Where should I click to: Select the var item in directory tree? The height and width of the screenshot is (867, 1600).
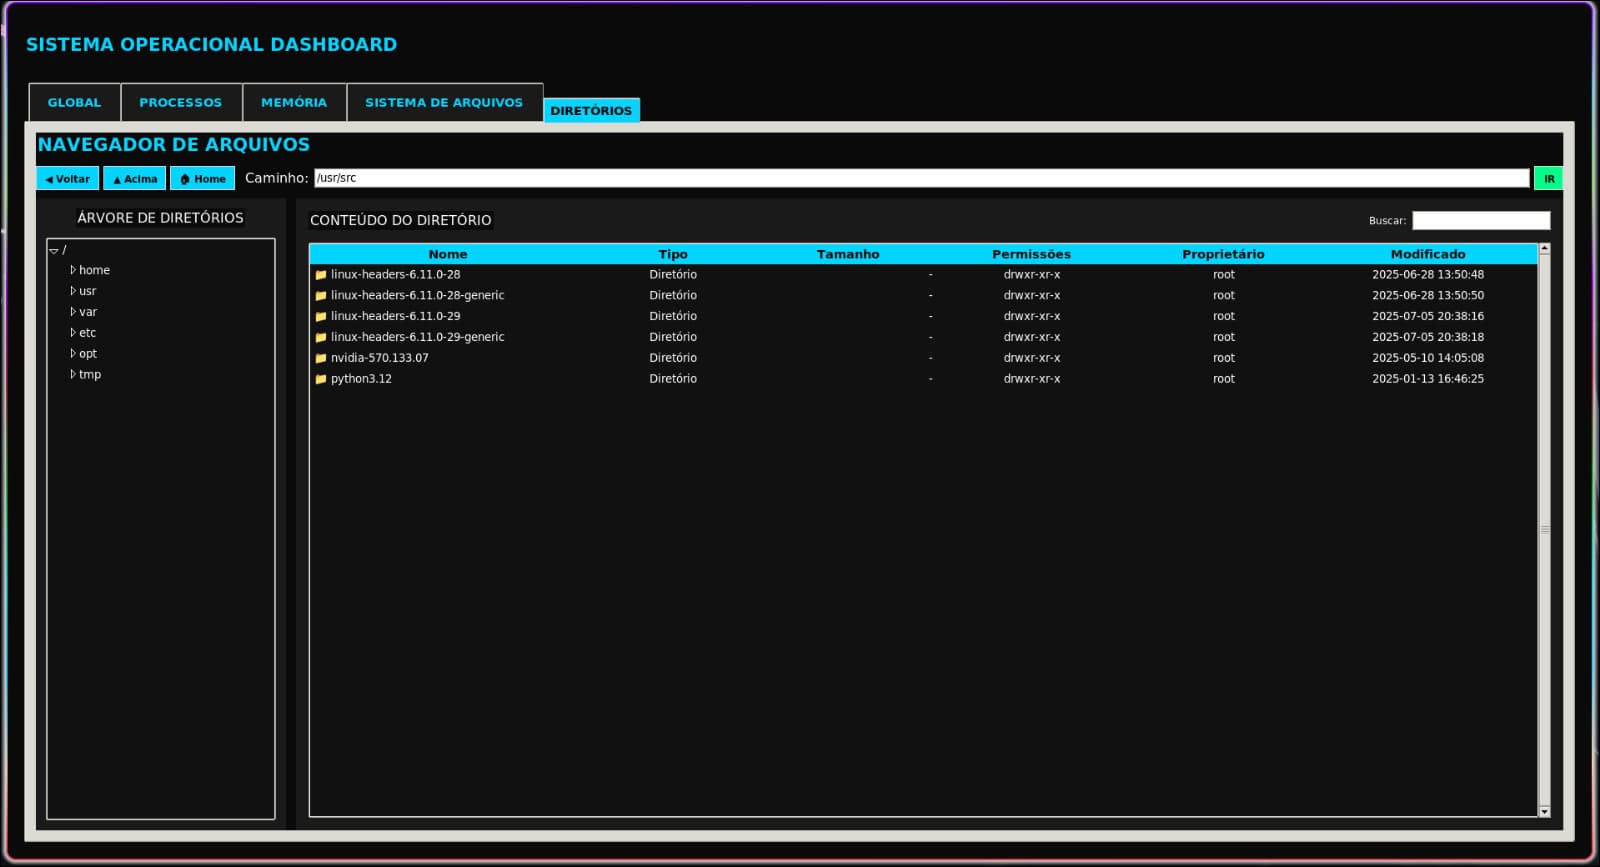pyautogui.click(x=88, y=312)
